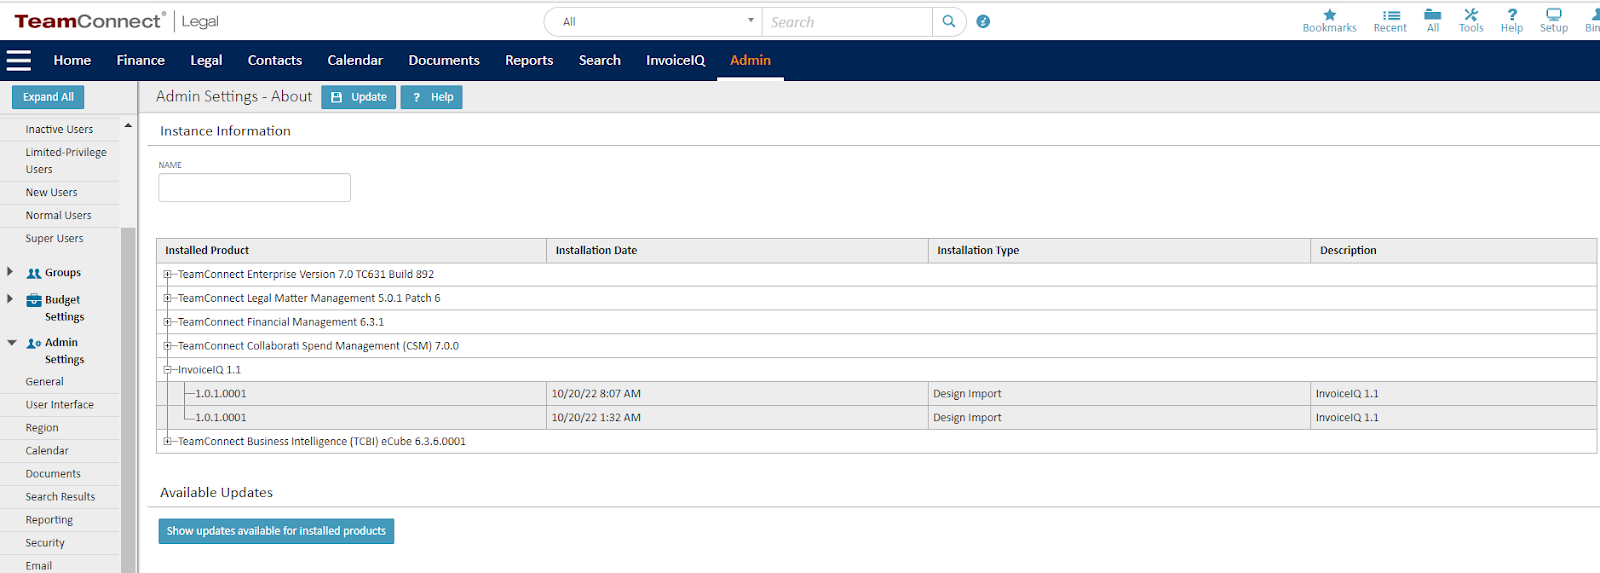Open Normal Users in sidebar
Screen dimensions: 1600x573
[x=59, y=215]
